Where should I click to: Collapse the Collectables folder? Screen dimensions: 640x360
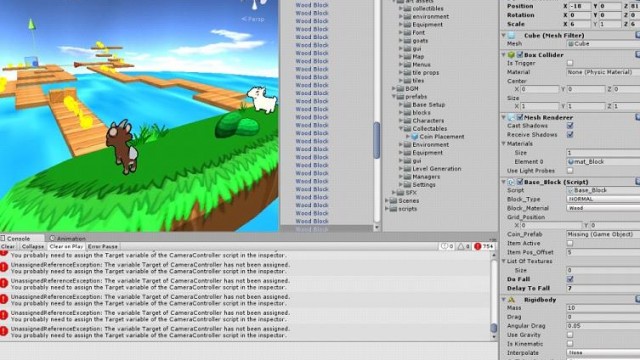(x=401, y=129)
